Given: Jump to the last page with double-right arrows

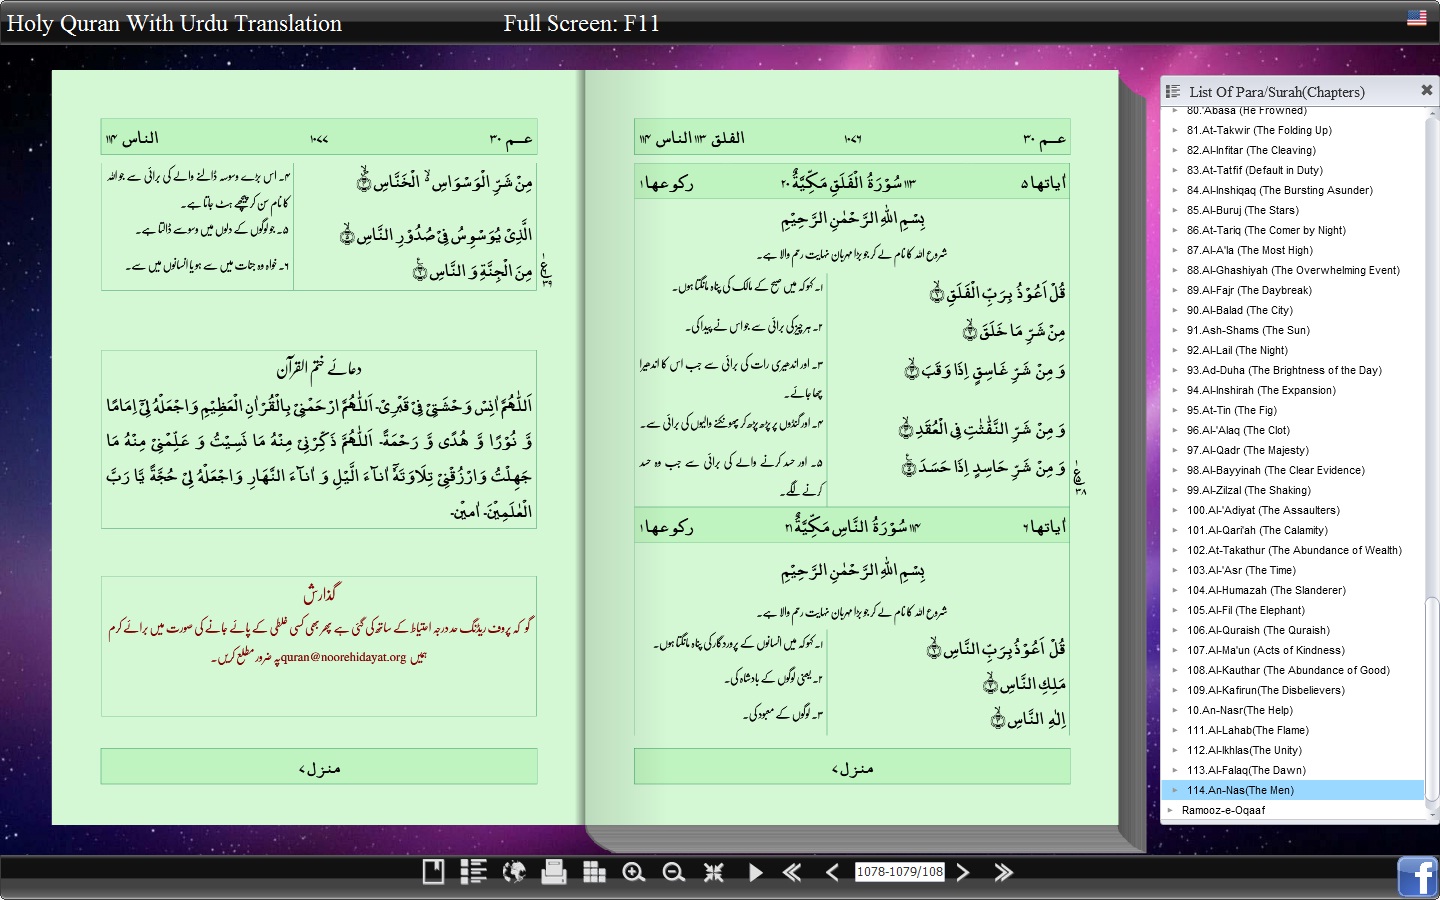Looking at the screenshot, I should (x=1003, y=872).
